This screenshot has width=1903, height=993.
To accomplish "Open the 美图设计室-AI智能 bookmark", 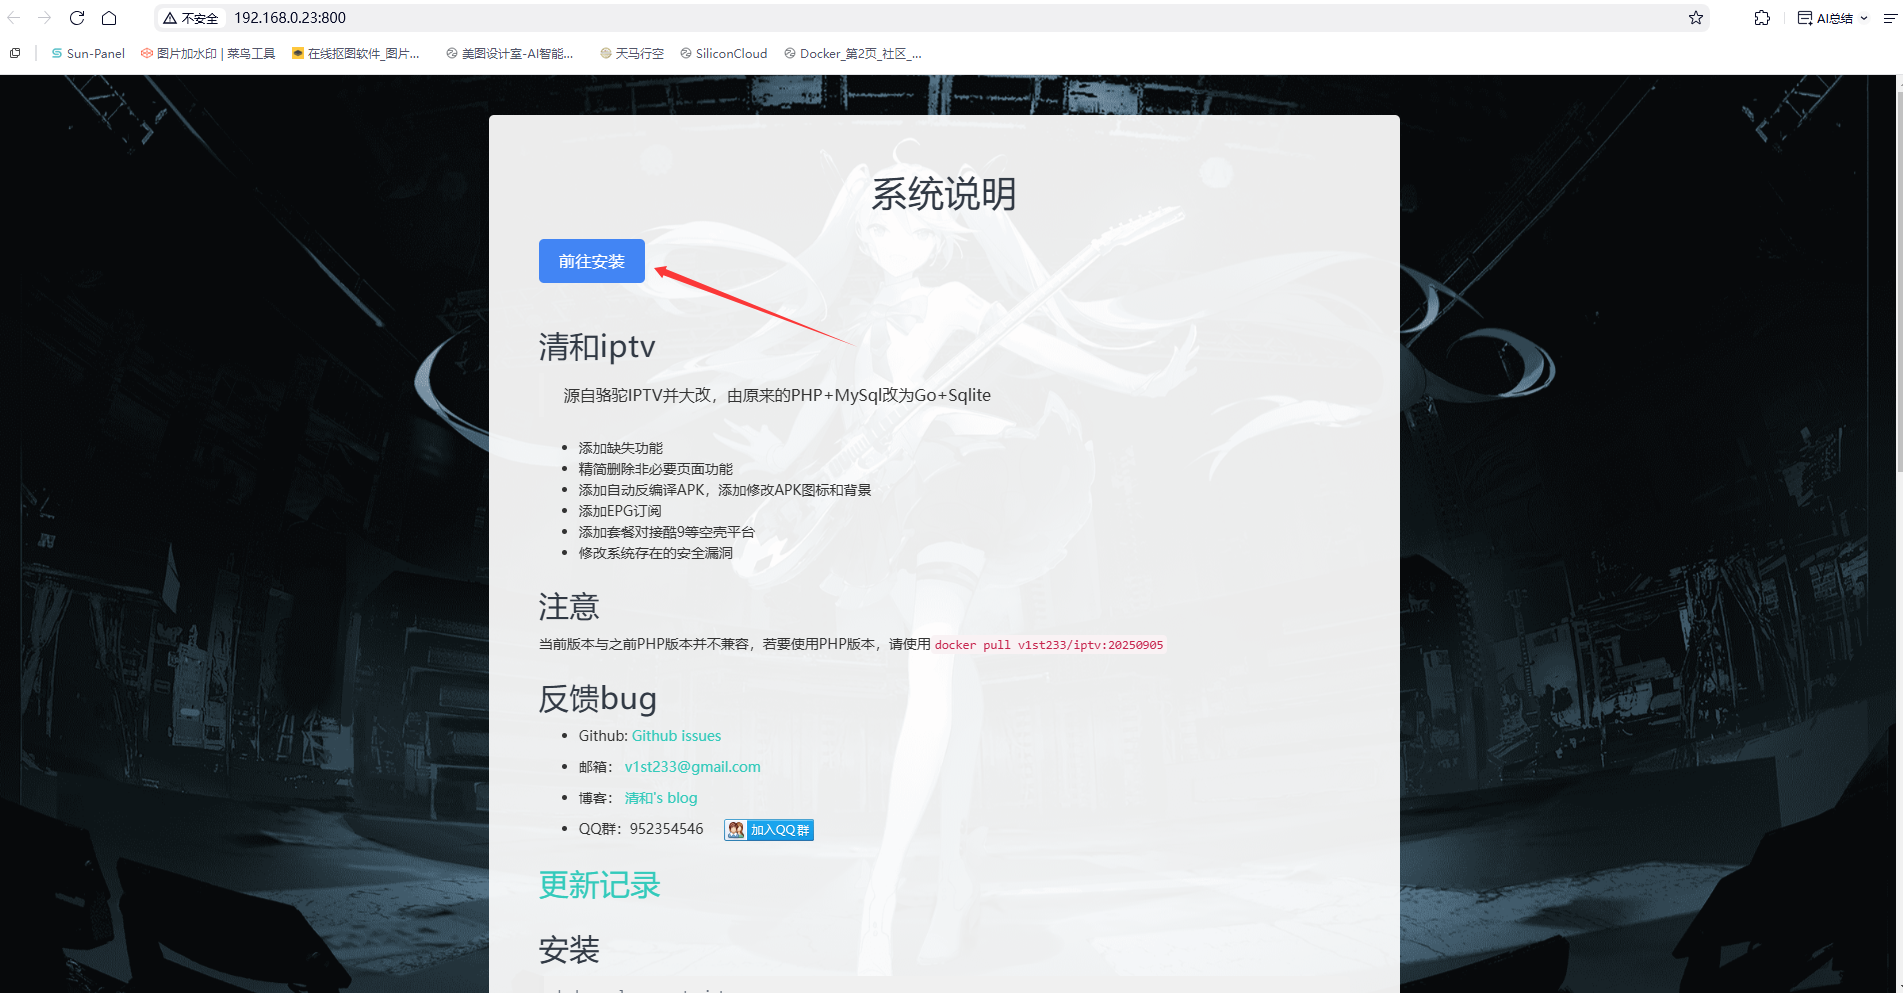I will tap(510, 53).
